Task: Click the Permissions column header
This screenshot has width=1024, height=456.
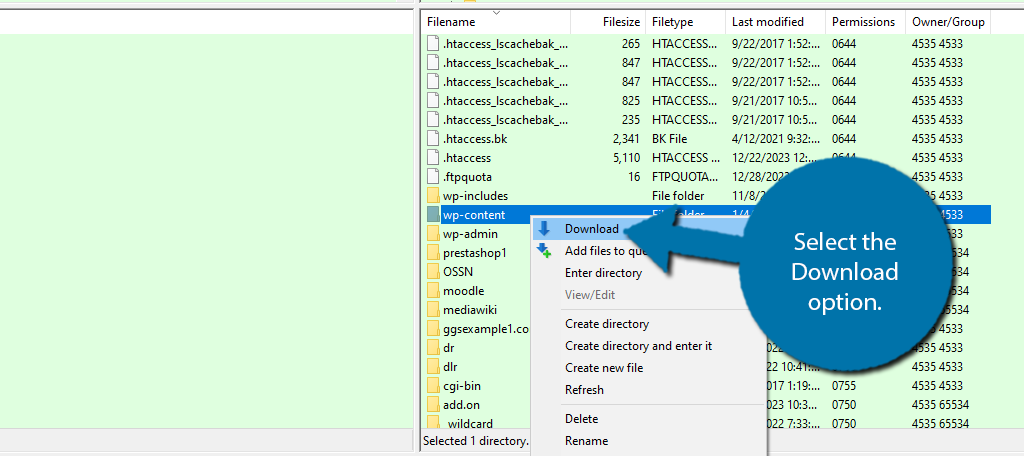Action: point(863,21)
